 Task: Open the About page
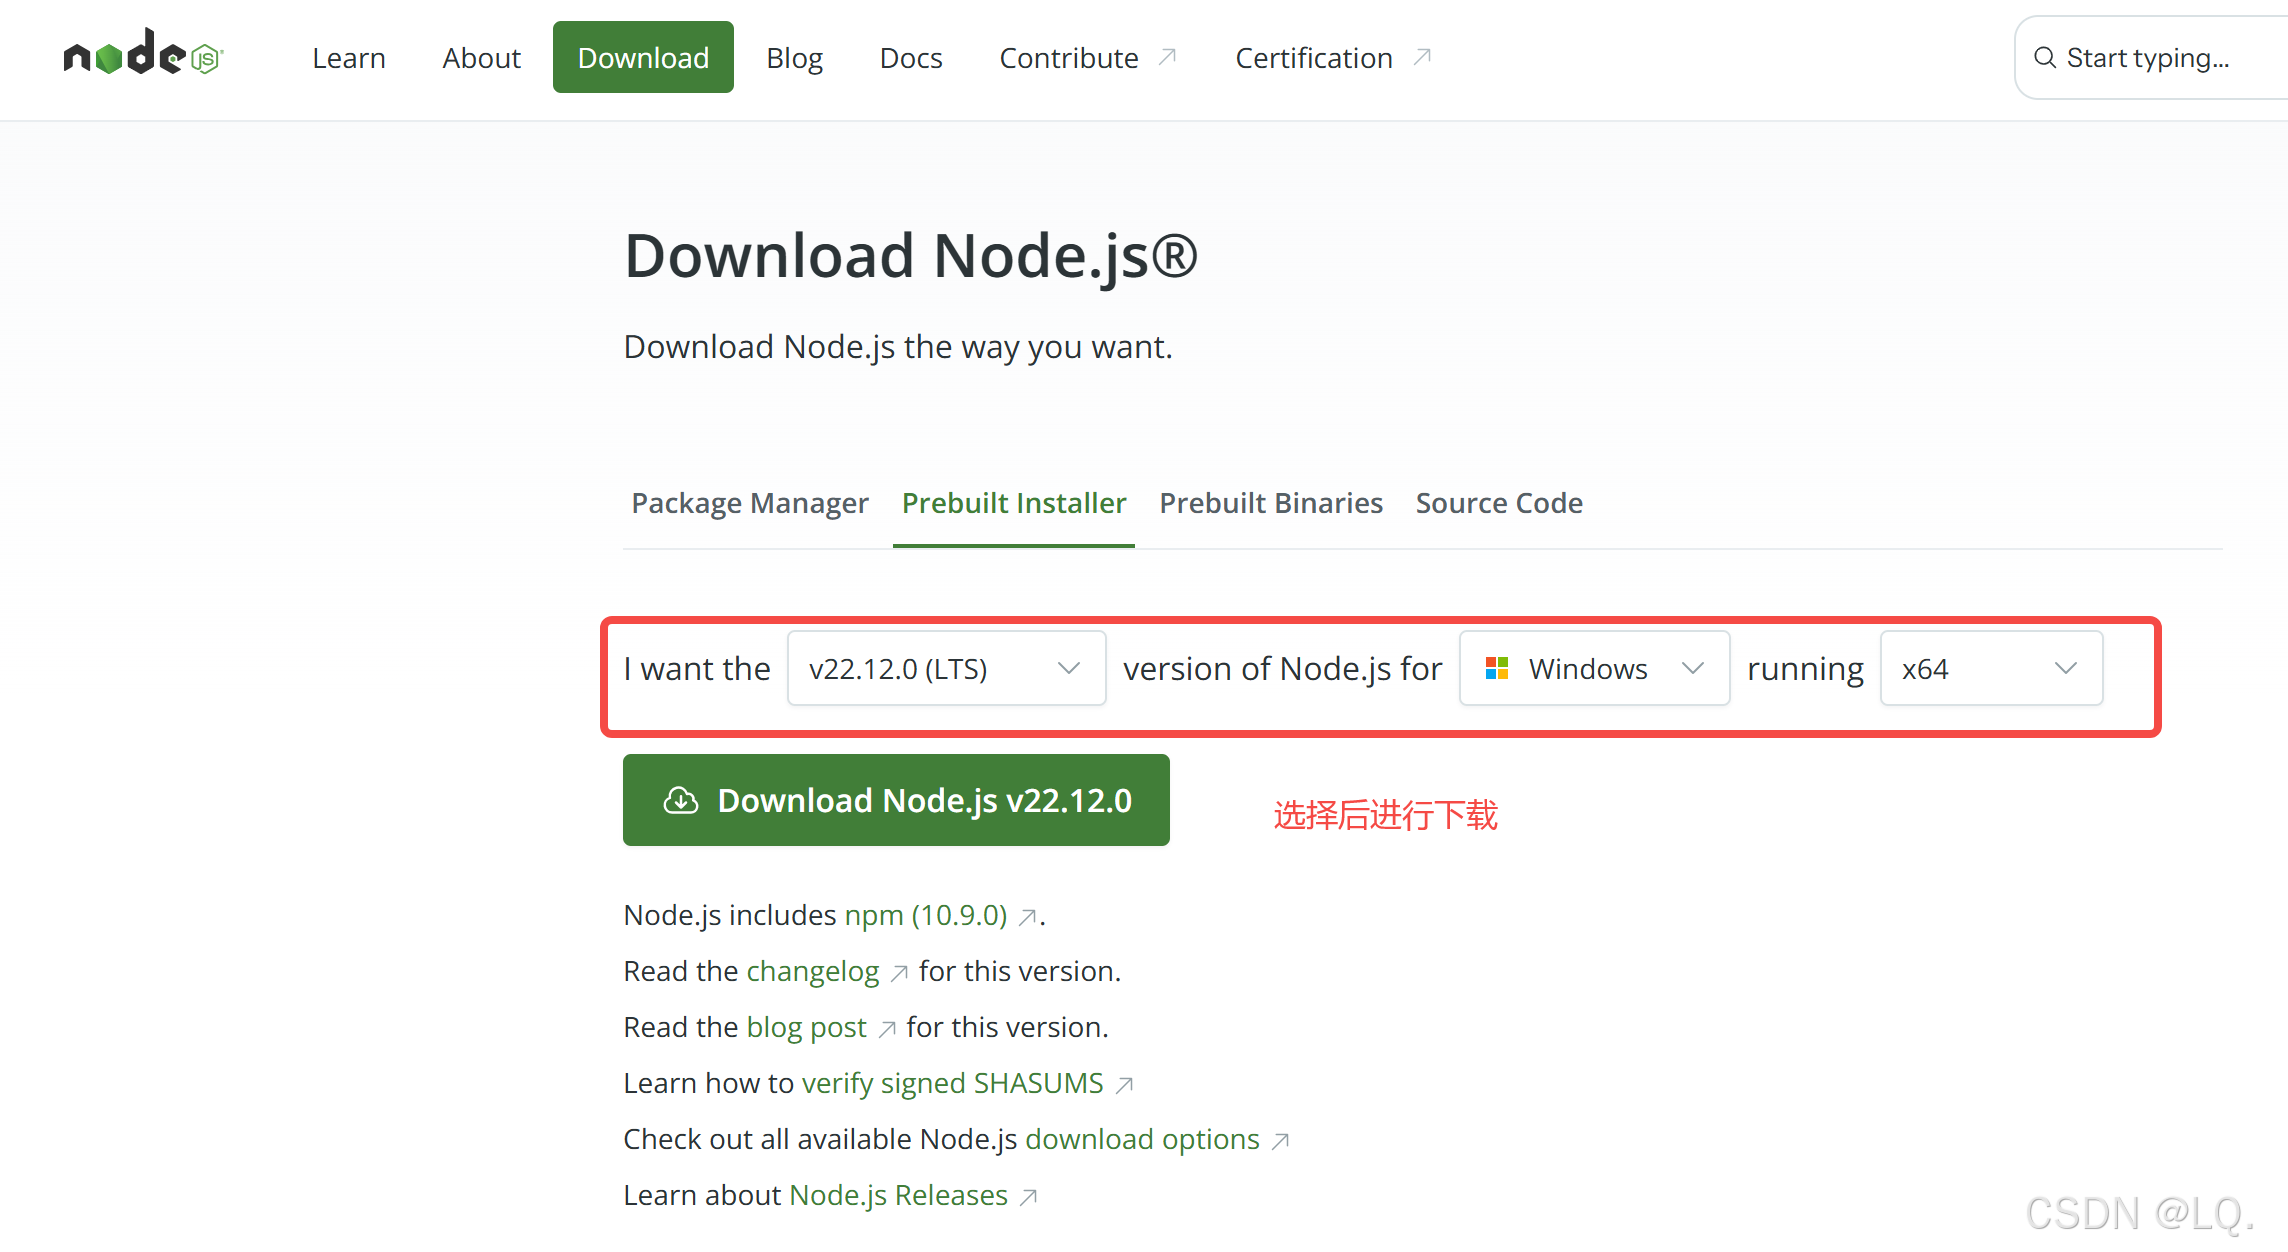click(481, 58)
